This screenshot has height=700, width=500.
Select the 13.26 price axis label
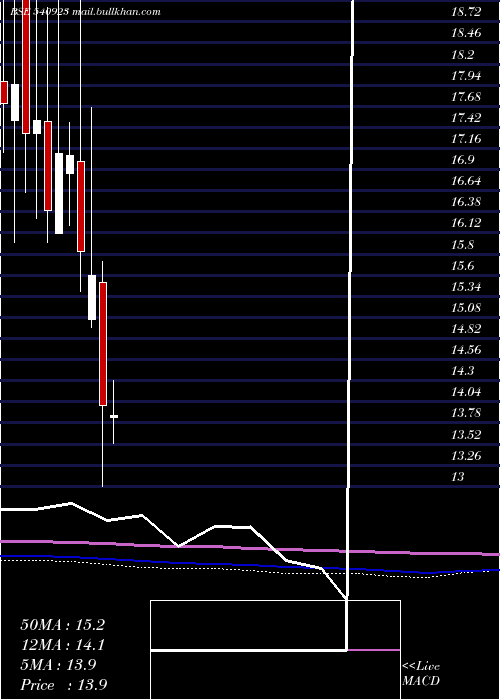[x=466, y=455]
